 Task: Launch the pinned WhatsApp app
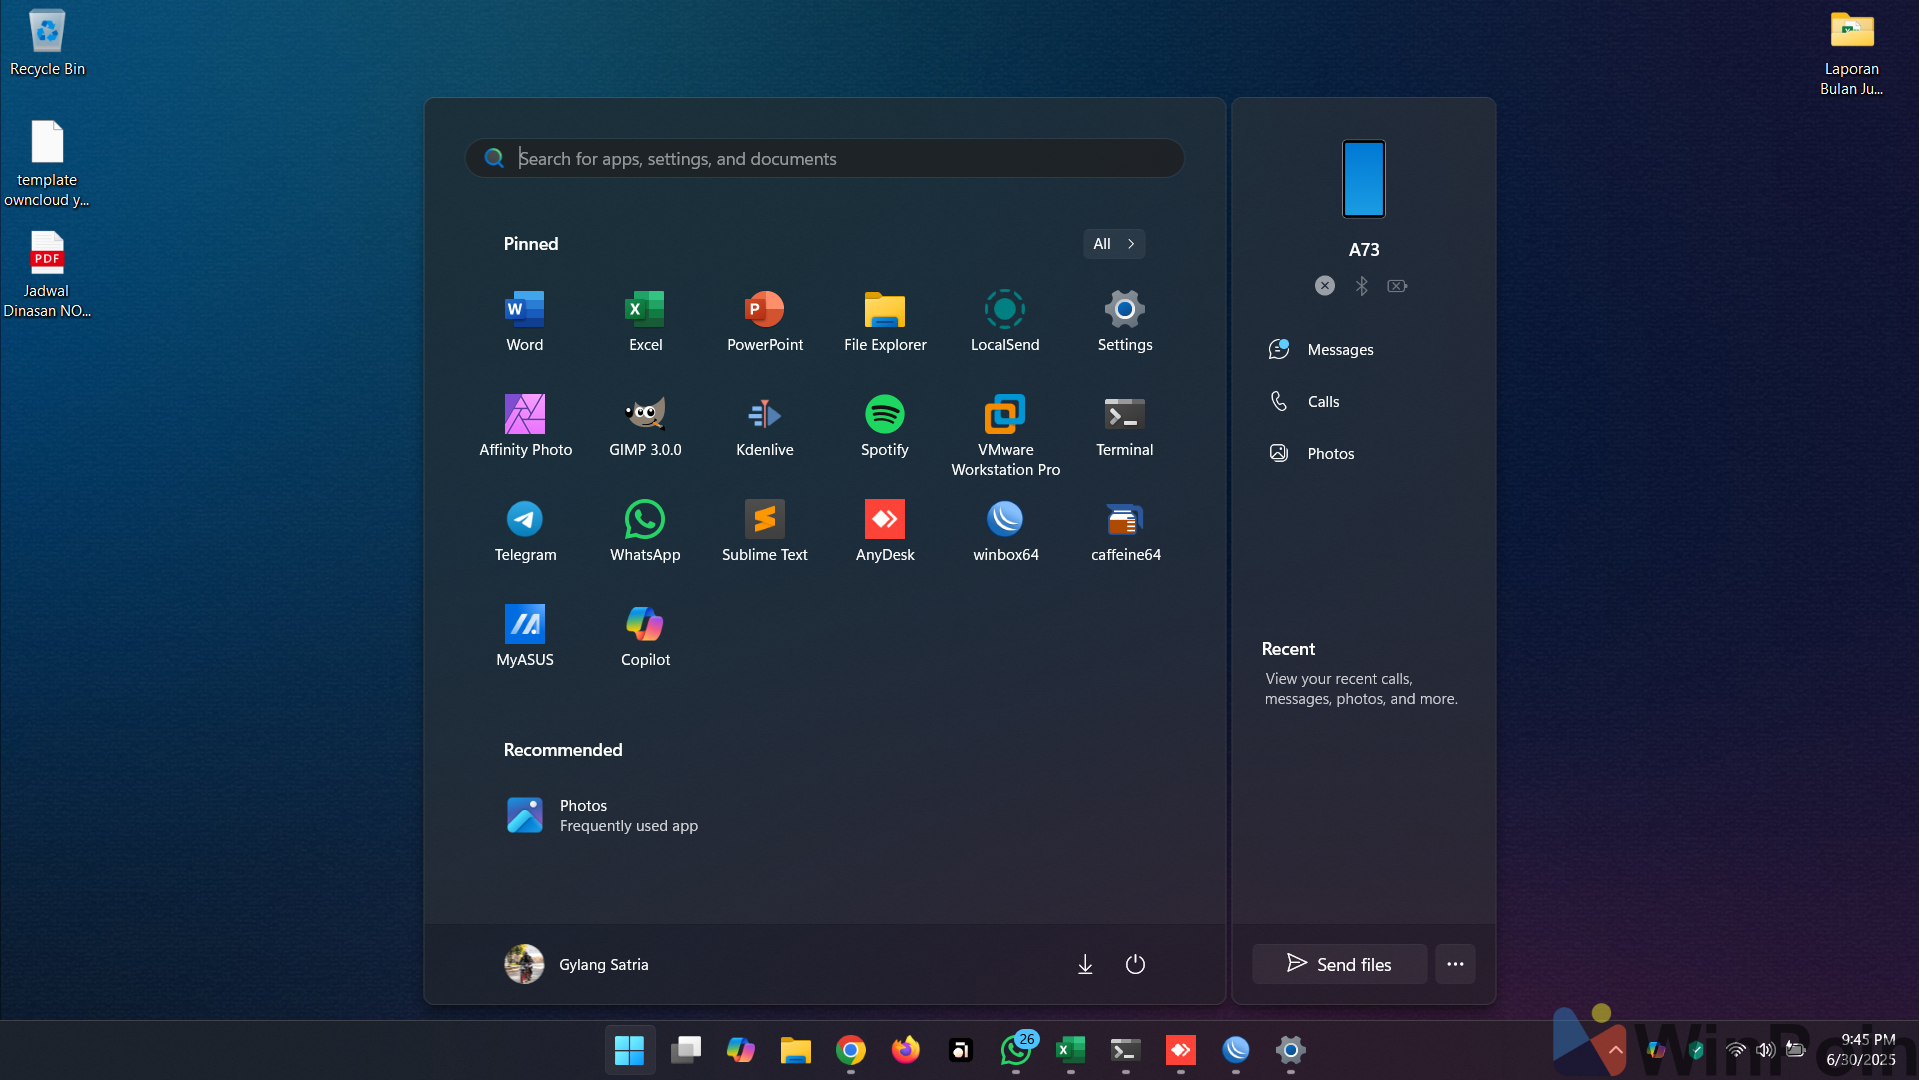[x=645, y=531]
